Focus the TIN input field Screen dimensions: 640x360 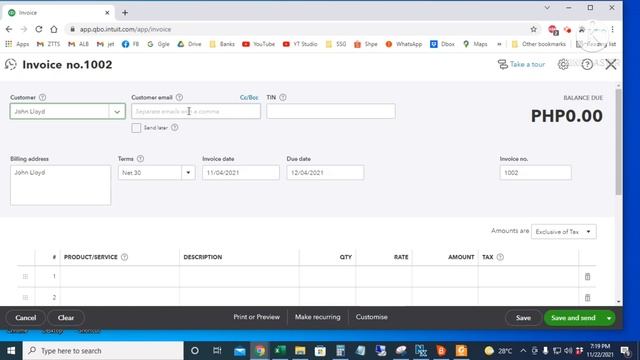[331, 111]
